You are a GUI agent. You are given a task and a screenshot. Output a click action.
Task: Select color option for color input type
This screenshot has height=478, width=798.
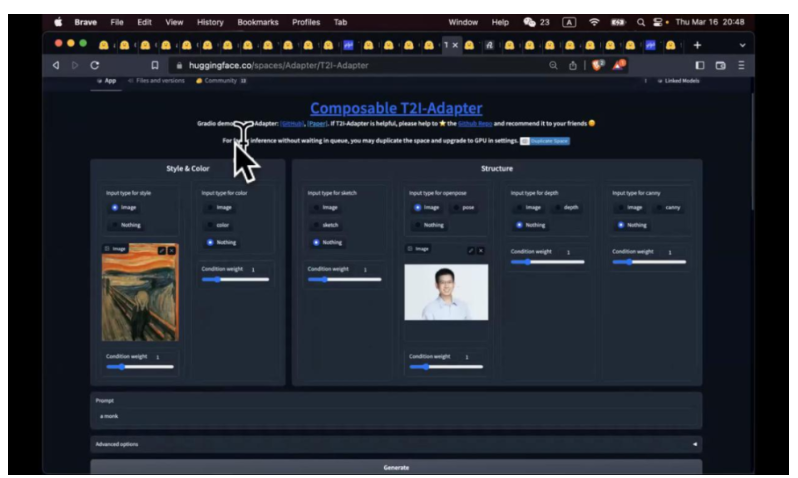218,225
